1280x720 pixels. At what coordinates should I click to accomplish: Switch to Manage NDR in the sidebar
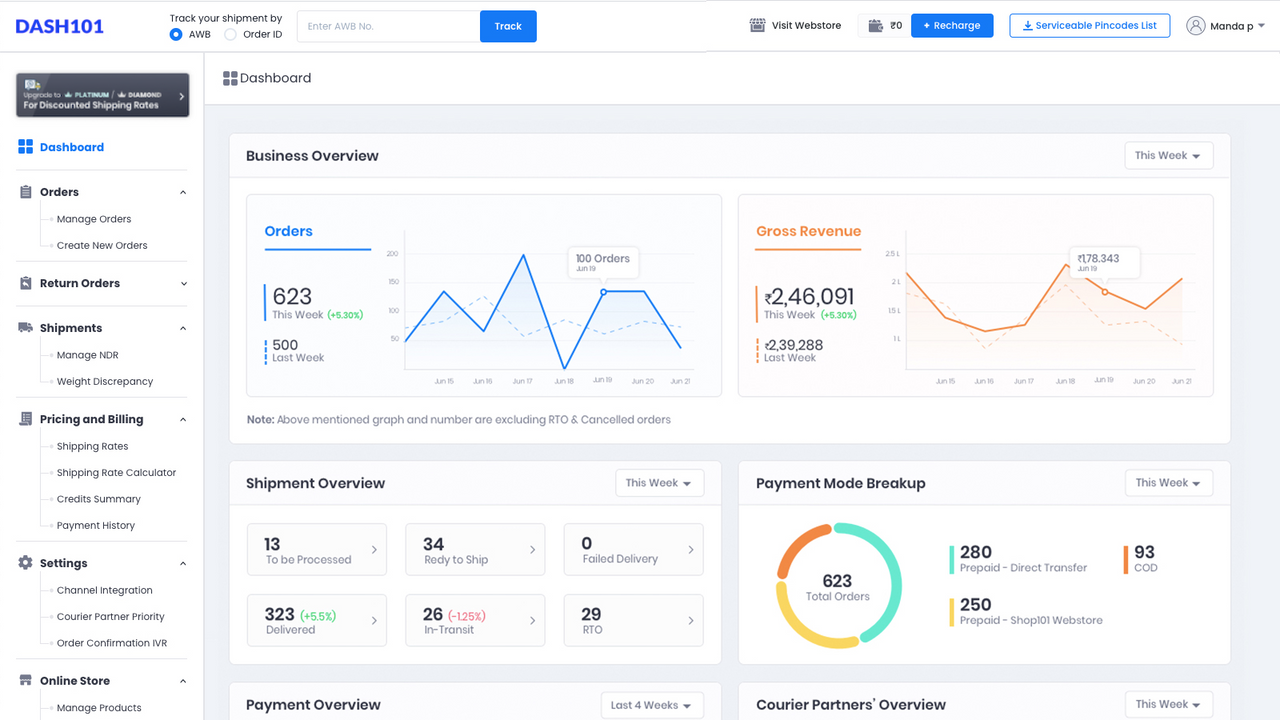click(89, 354)
